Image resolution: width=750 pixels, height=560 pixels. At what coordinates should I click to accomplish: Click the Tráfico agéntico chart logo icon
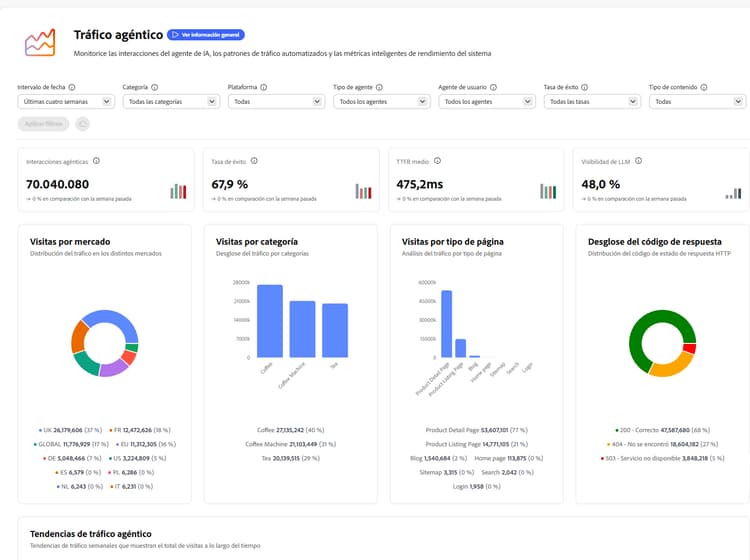coord(40,42)
